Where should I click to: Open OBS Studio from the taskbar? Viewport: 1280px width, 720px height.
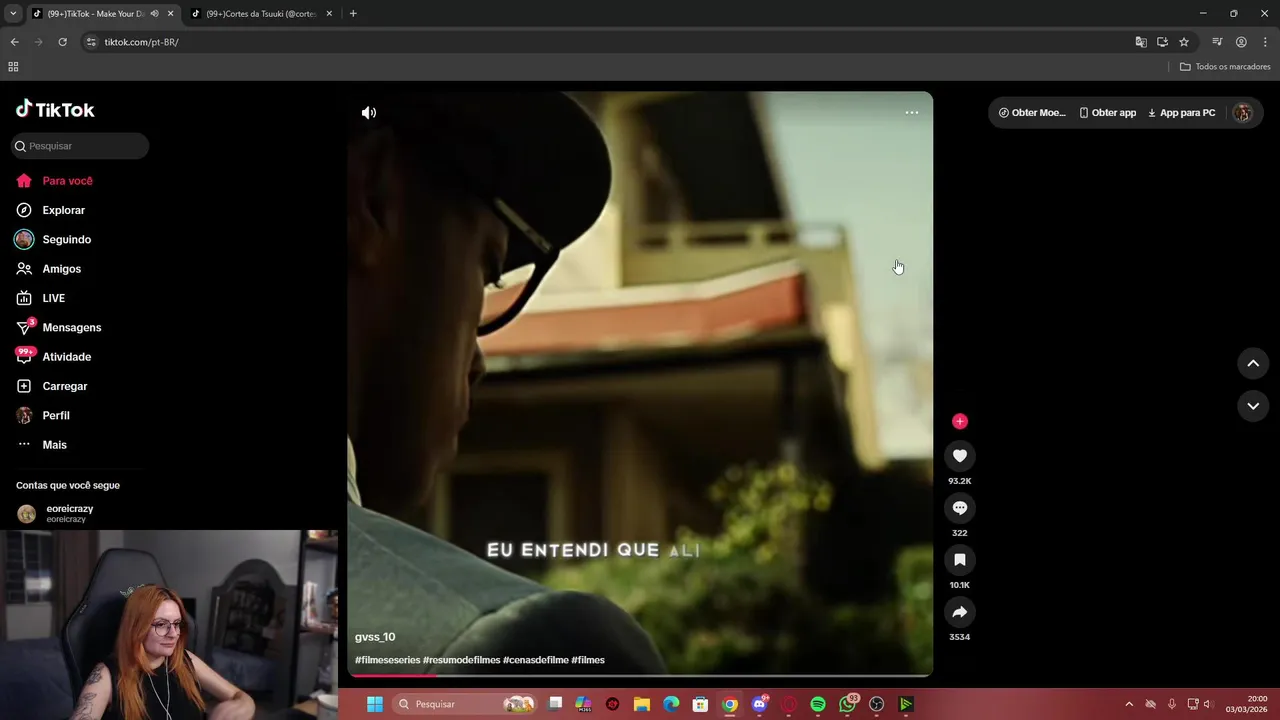click(877, 704)
